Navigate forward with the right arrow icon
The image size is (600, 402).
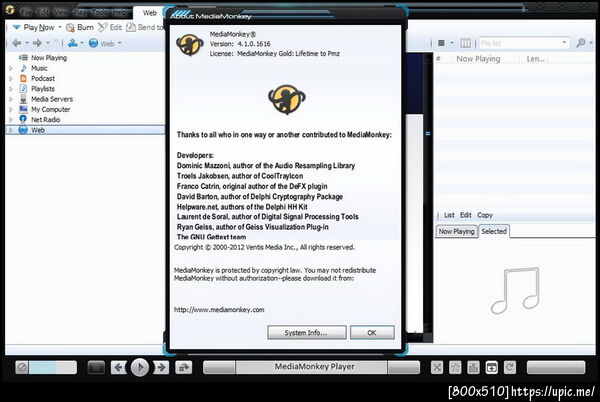pyautogui.click(x=38, y=43)
